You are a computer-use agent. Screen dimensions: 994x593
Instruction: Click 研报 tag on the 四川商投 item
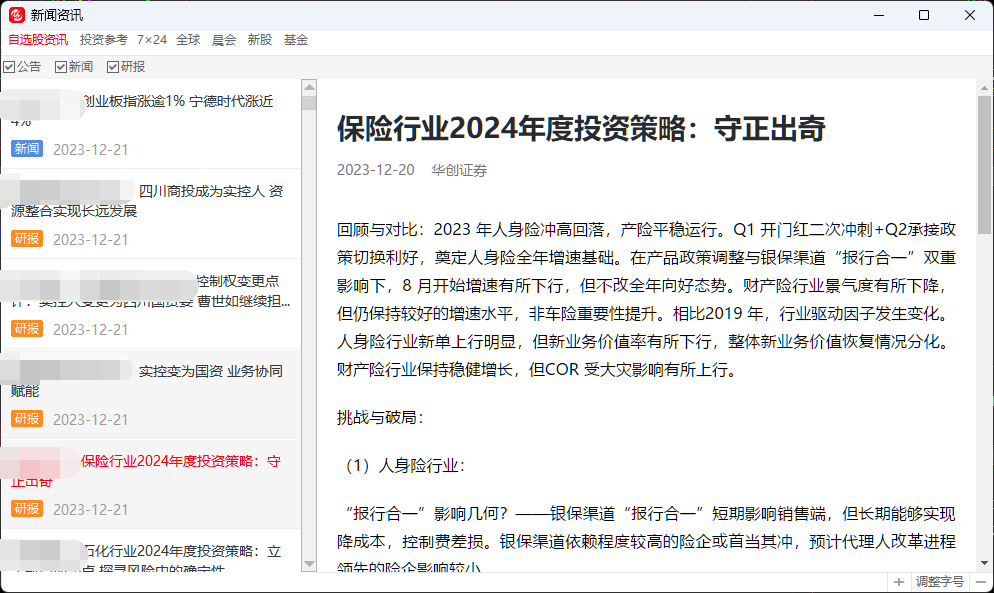point(27,239)
